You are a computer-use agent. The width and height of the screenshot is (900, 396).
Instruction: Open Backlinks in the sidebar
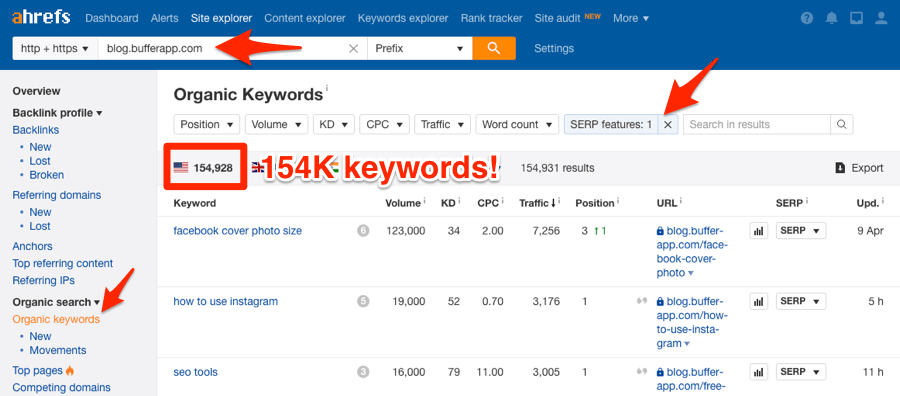[36, 130]
